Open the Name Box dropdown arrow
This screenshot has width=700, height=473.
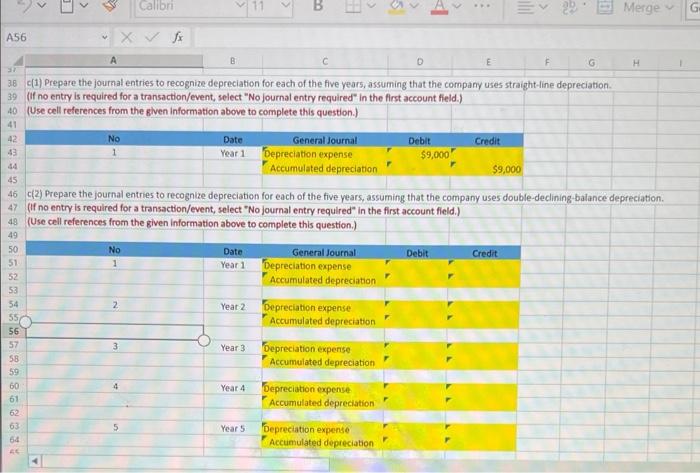click(x=104, y=37)
